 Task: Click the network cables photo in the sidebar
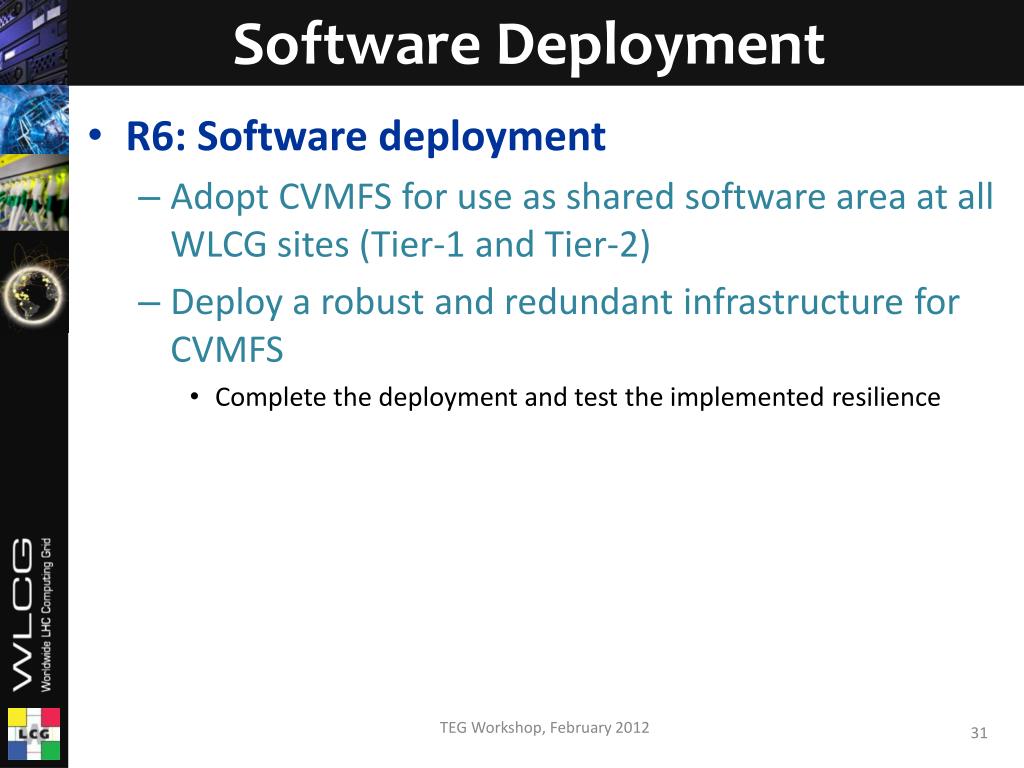click(34, 193)
